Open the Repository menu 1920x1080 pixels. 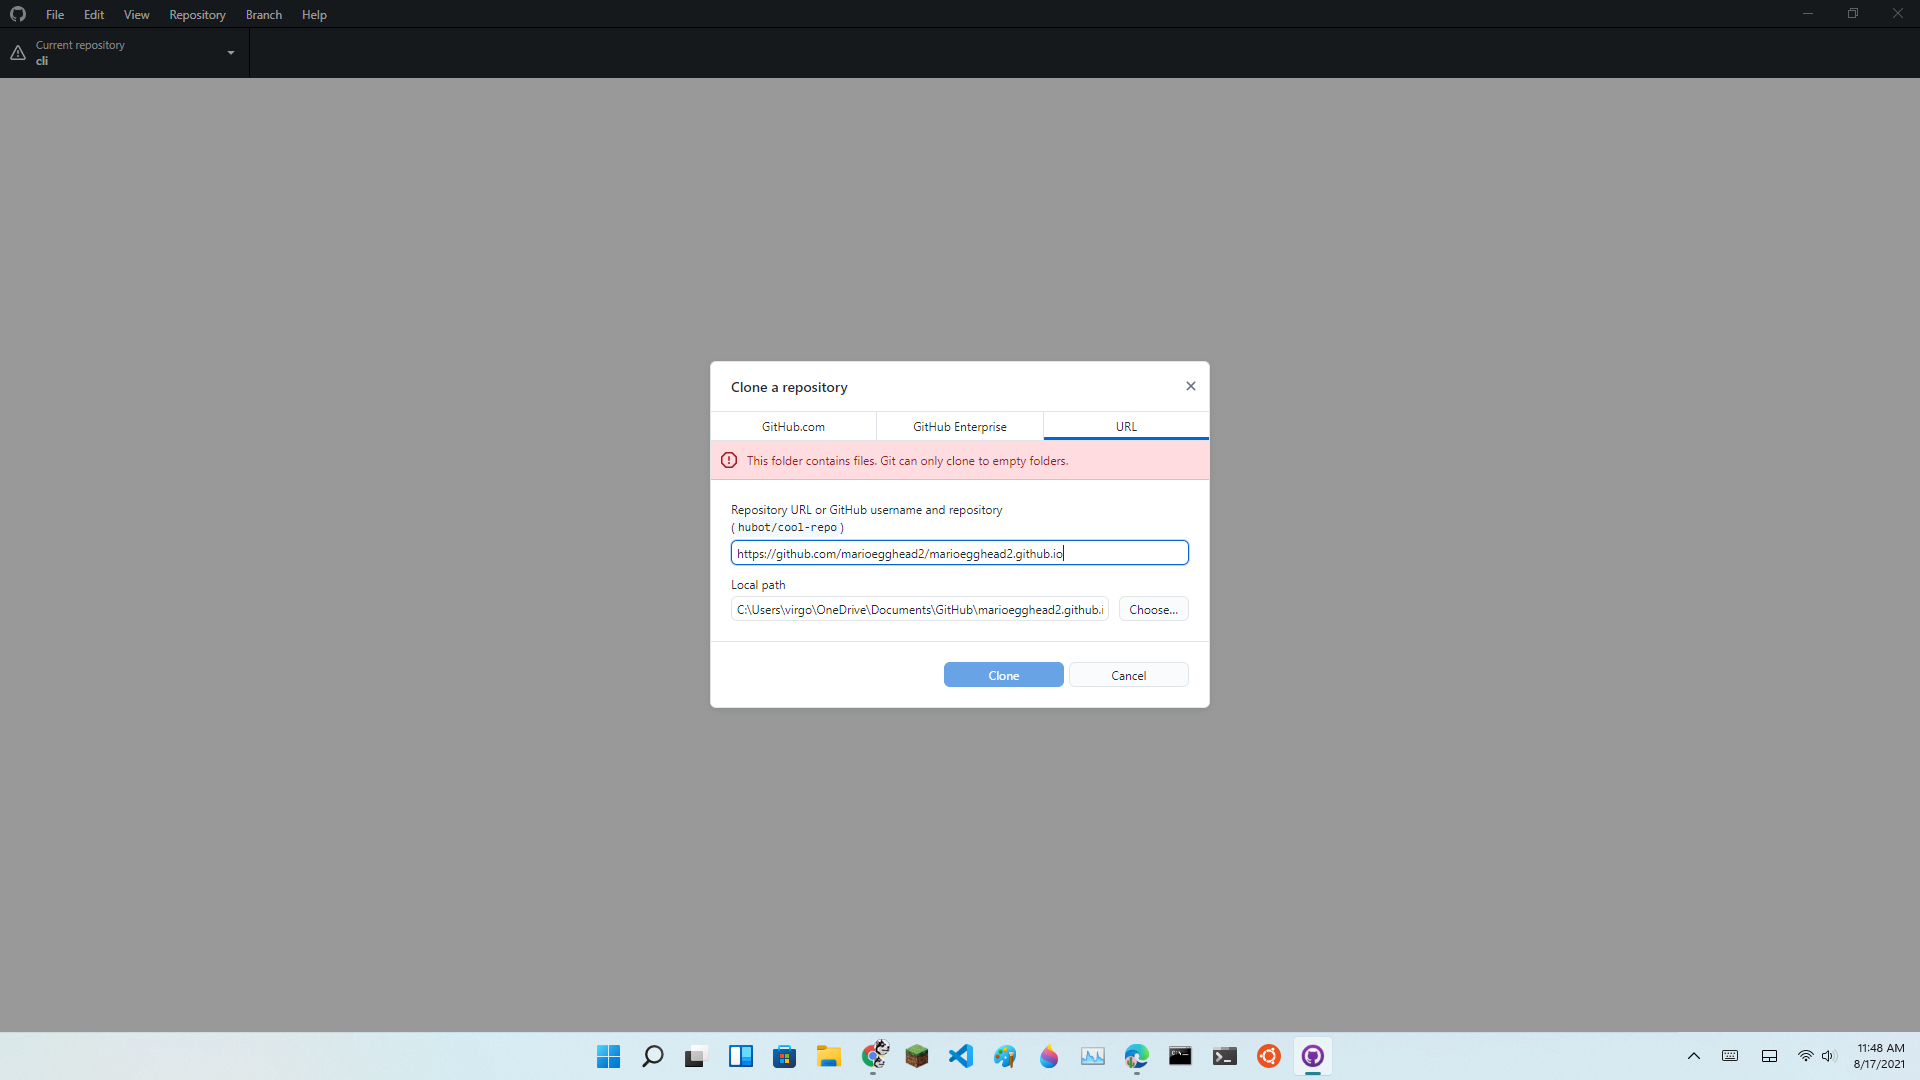(197, 14)
